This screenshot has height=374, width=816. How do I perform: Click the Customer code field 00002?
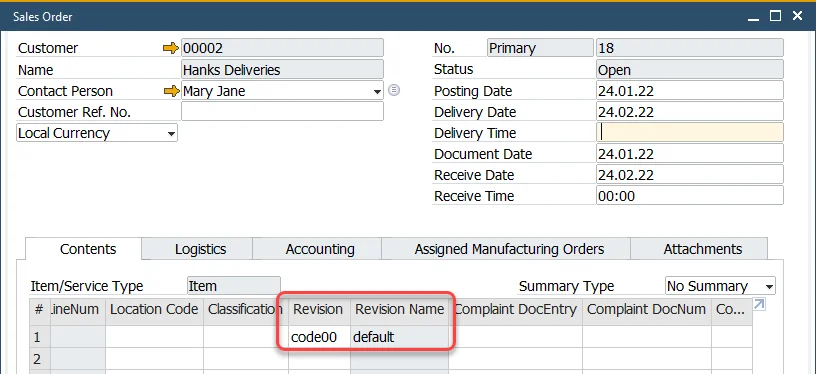pos(282,48)
